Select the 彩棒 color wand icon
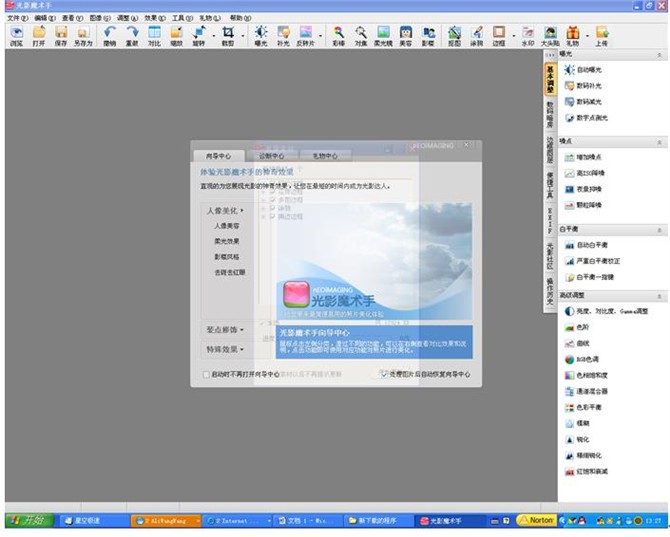Image resolution: width=670 pixels, height=537 pixels. coord(338,36)
